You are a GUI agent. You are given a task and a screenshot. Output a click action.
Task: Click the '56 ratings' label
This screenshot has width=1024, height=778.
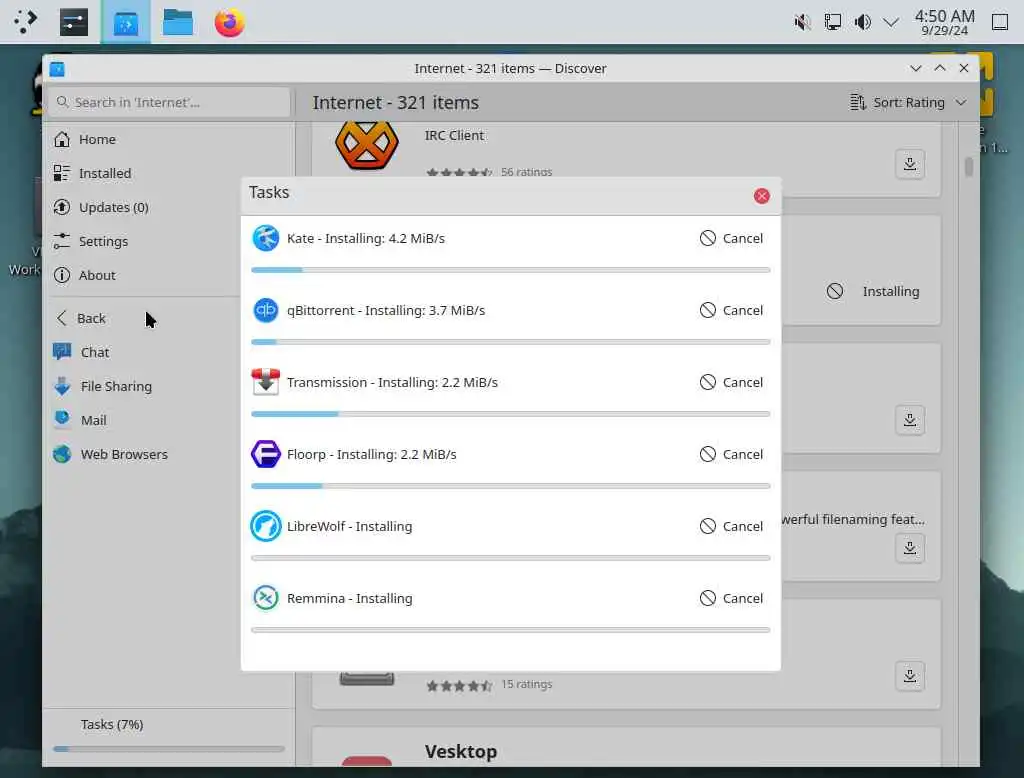coord(526,172)
